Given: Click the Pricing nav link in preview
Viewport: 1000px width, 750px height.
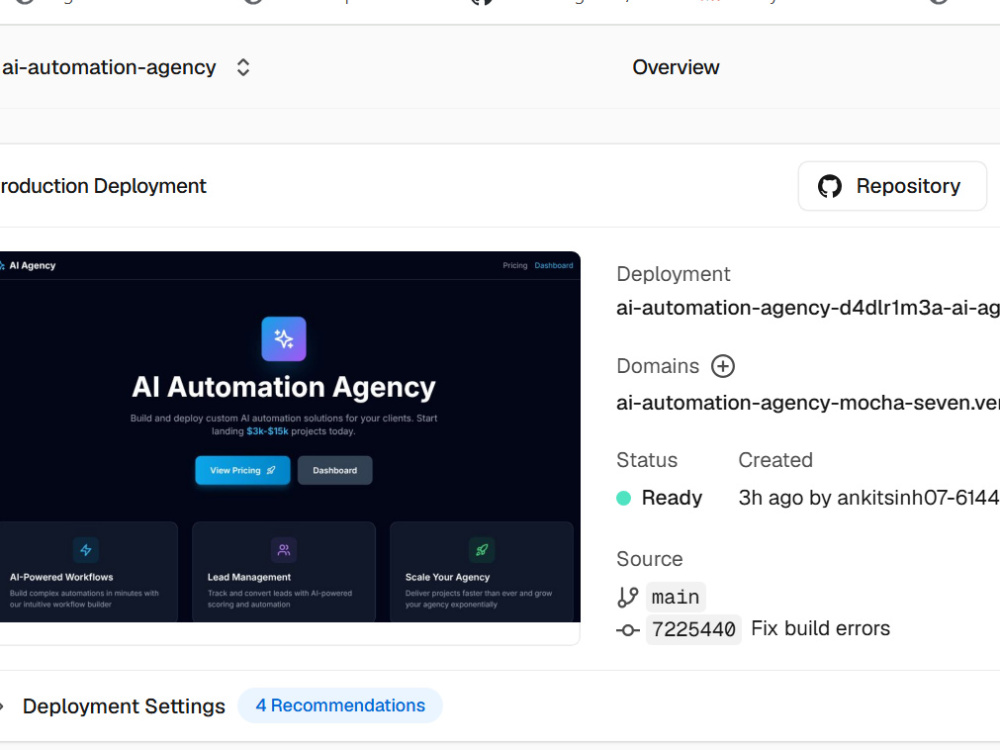Looking at the screenshot, I should [515, 265].
